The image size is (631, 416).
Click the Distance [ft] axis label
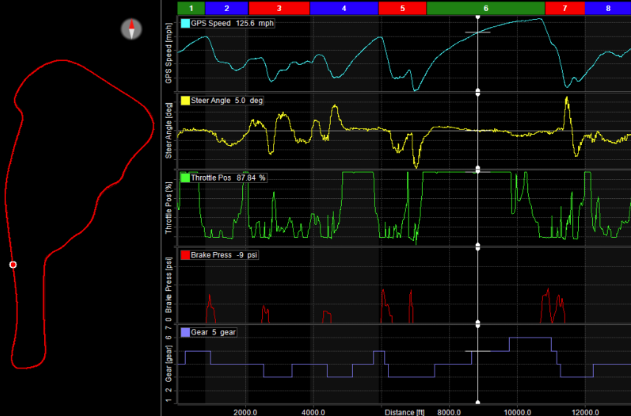[410, 410]
